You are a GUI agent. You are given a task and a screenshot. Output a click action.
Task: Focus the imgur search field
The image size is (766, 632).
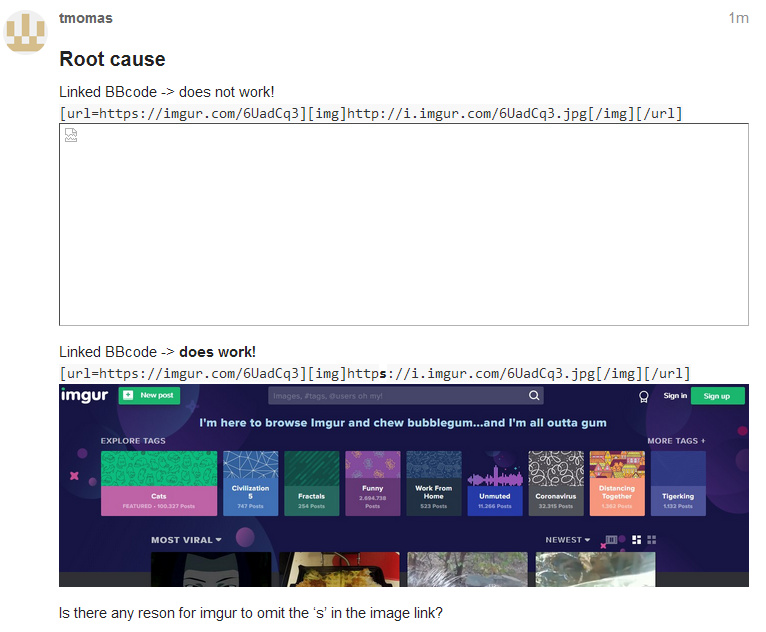coord(405,396)
